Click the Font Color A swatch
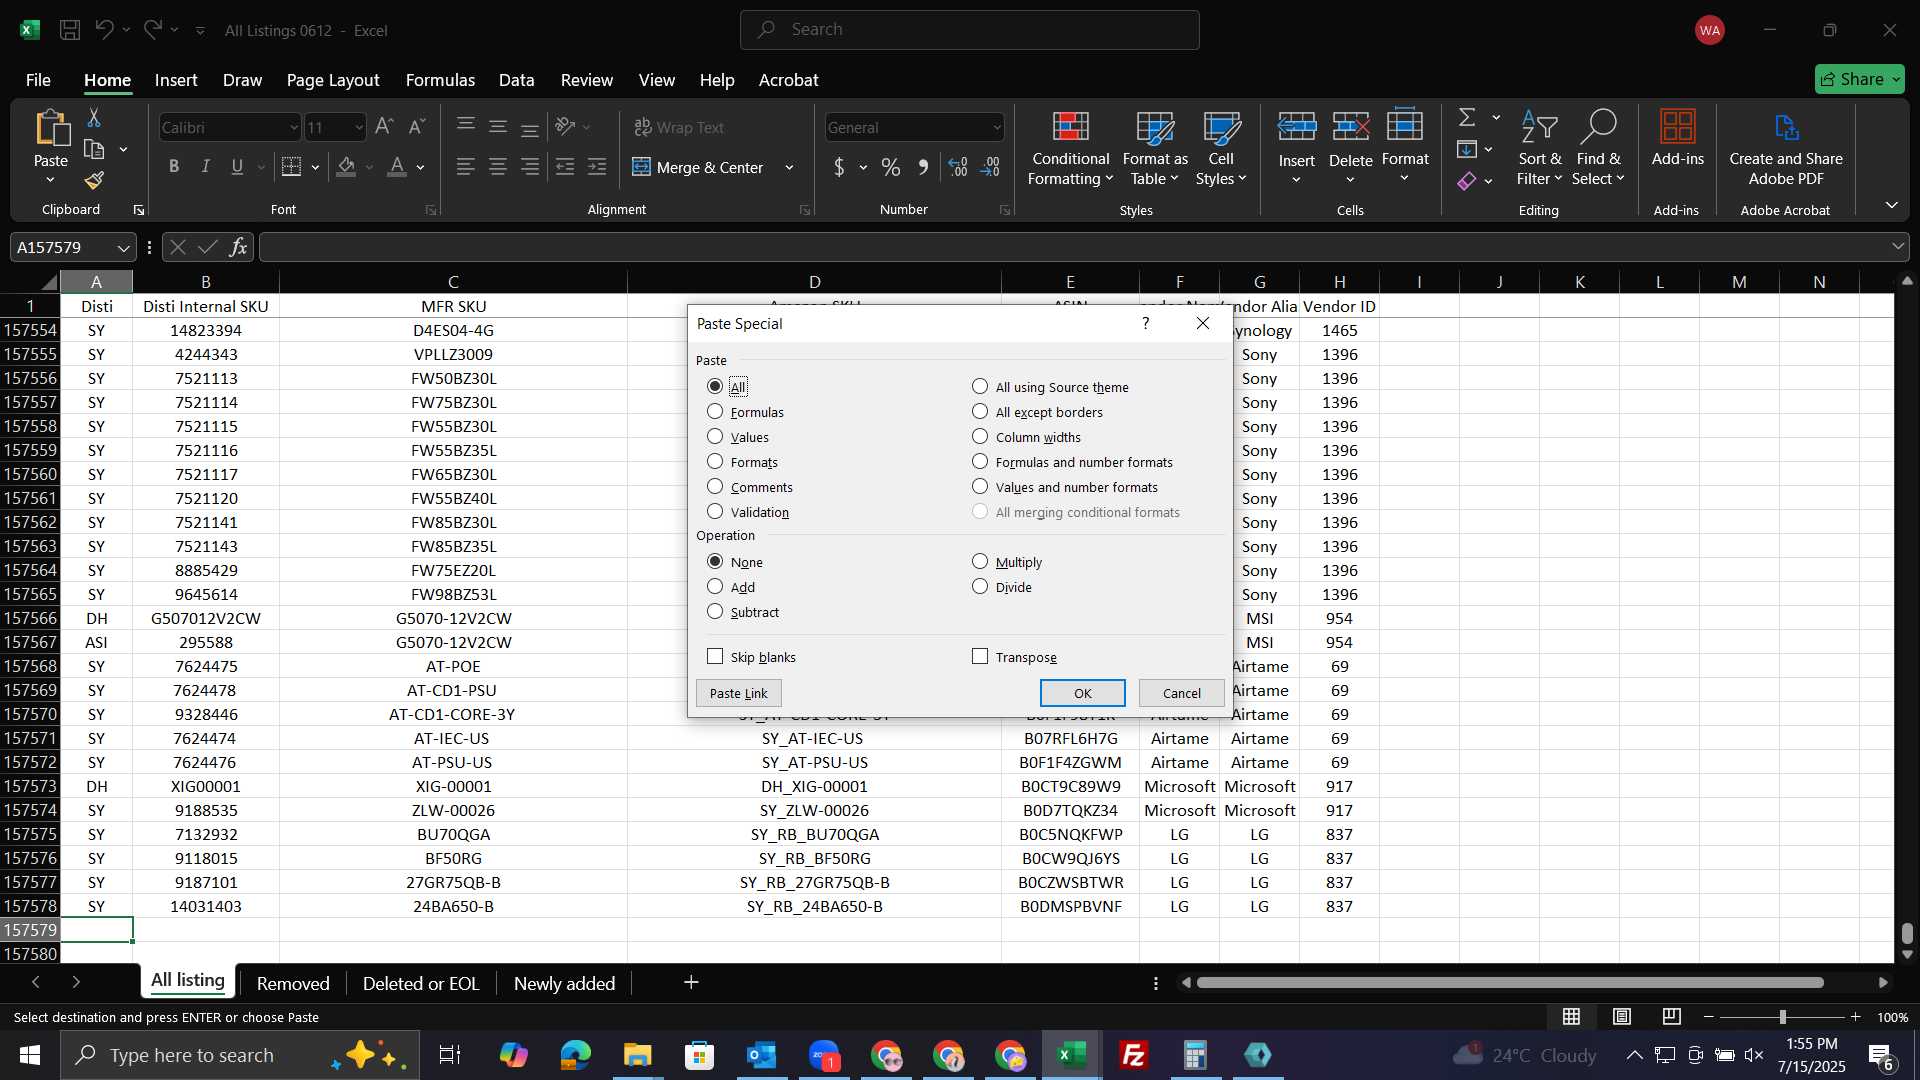 (397, 167)
